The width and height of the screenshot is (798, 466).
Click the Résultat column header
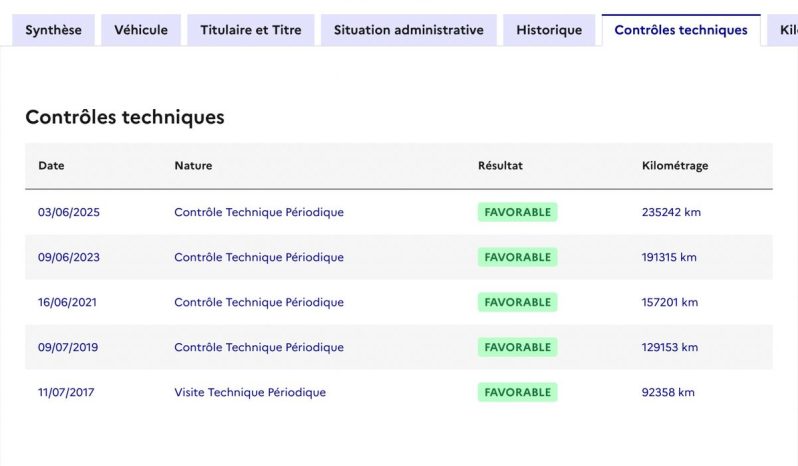point(500,165)
